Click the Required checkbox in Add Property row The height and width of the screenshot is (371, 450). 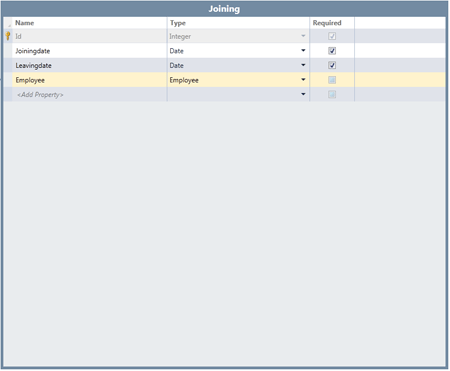pos(332,95)
